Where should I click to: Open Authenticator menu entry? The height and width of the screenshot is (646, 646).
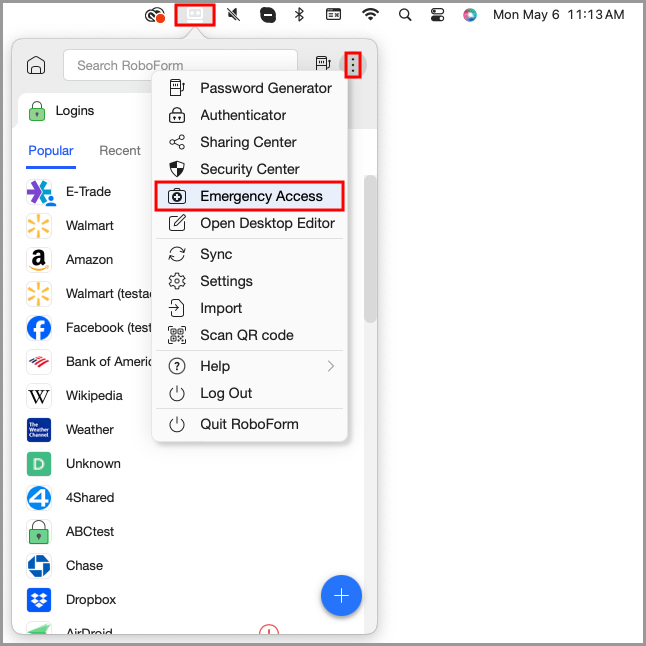click(250, 115)
